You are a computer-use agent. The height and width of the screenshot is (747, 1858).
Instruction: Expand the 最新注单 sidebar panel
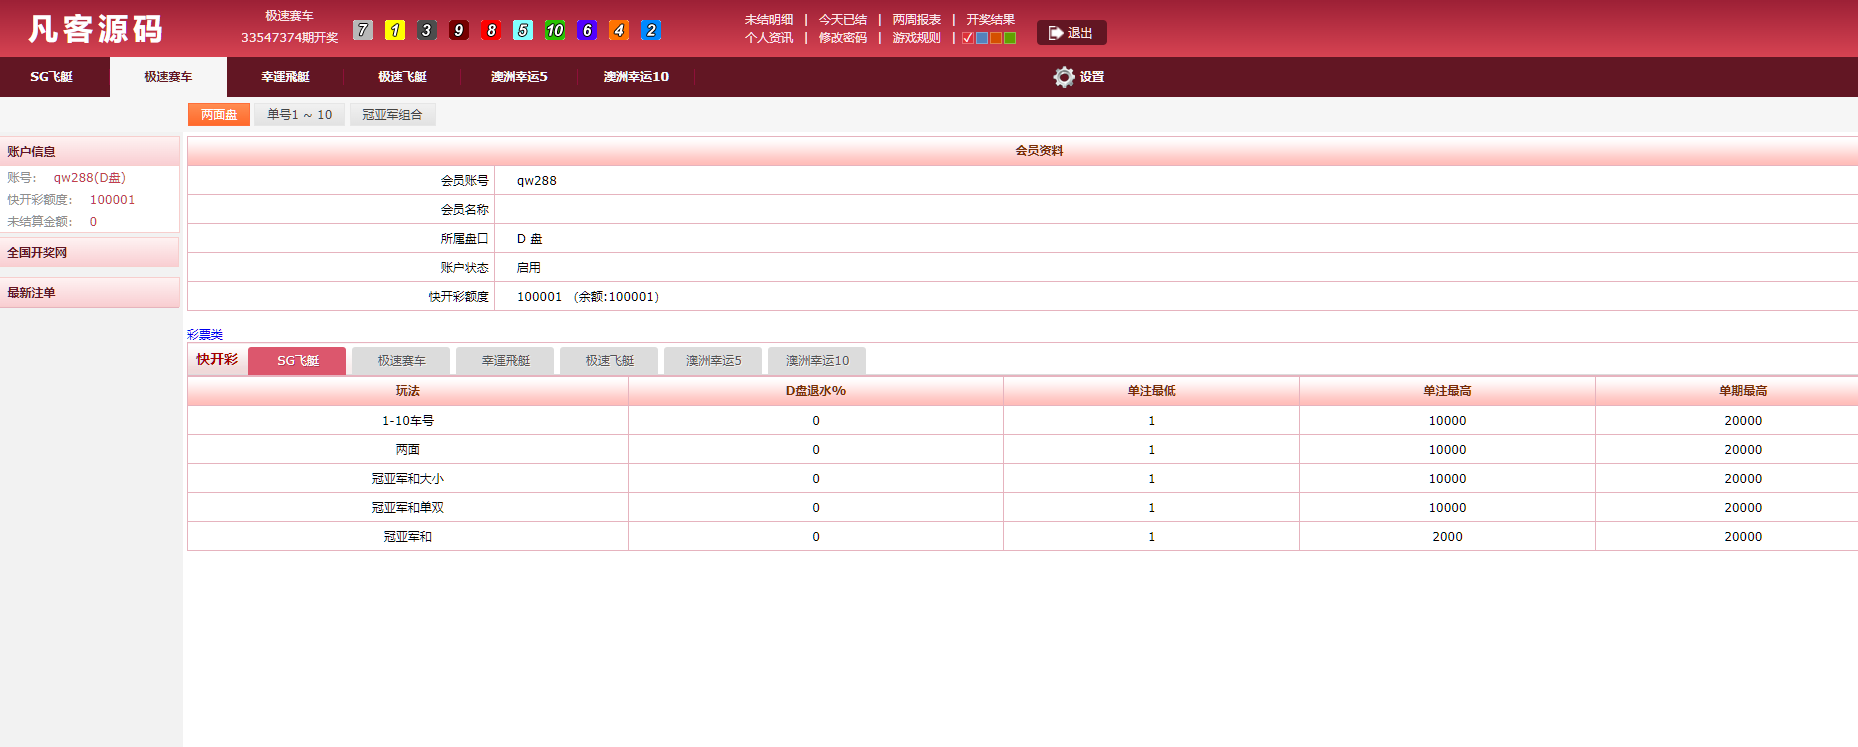(90, 293)
